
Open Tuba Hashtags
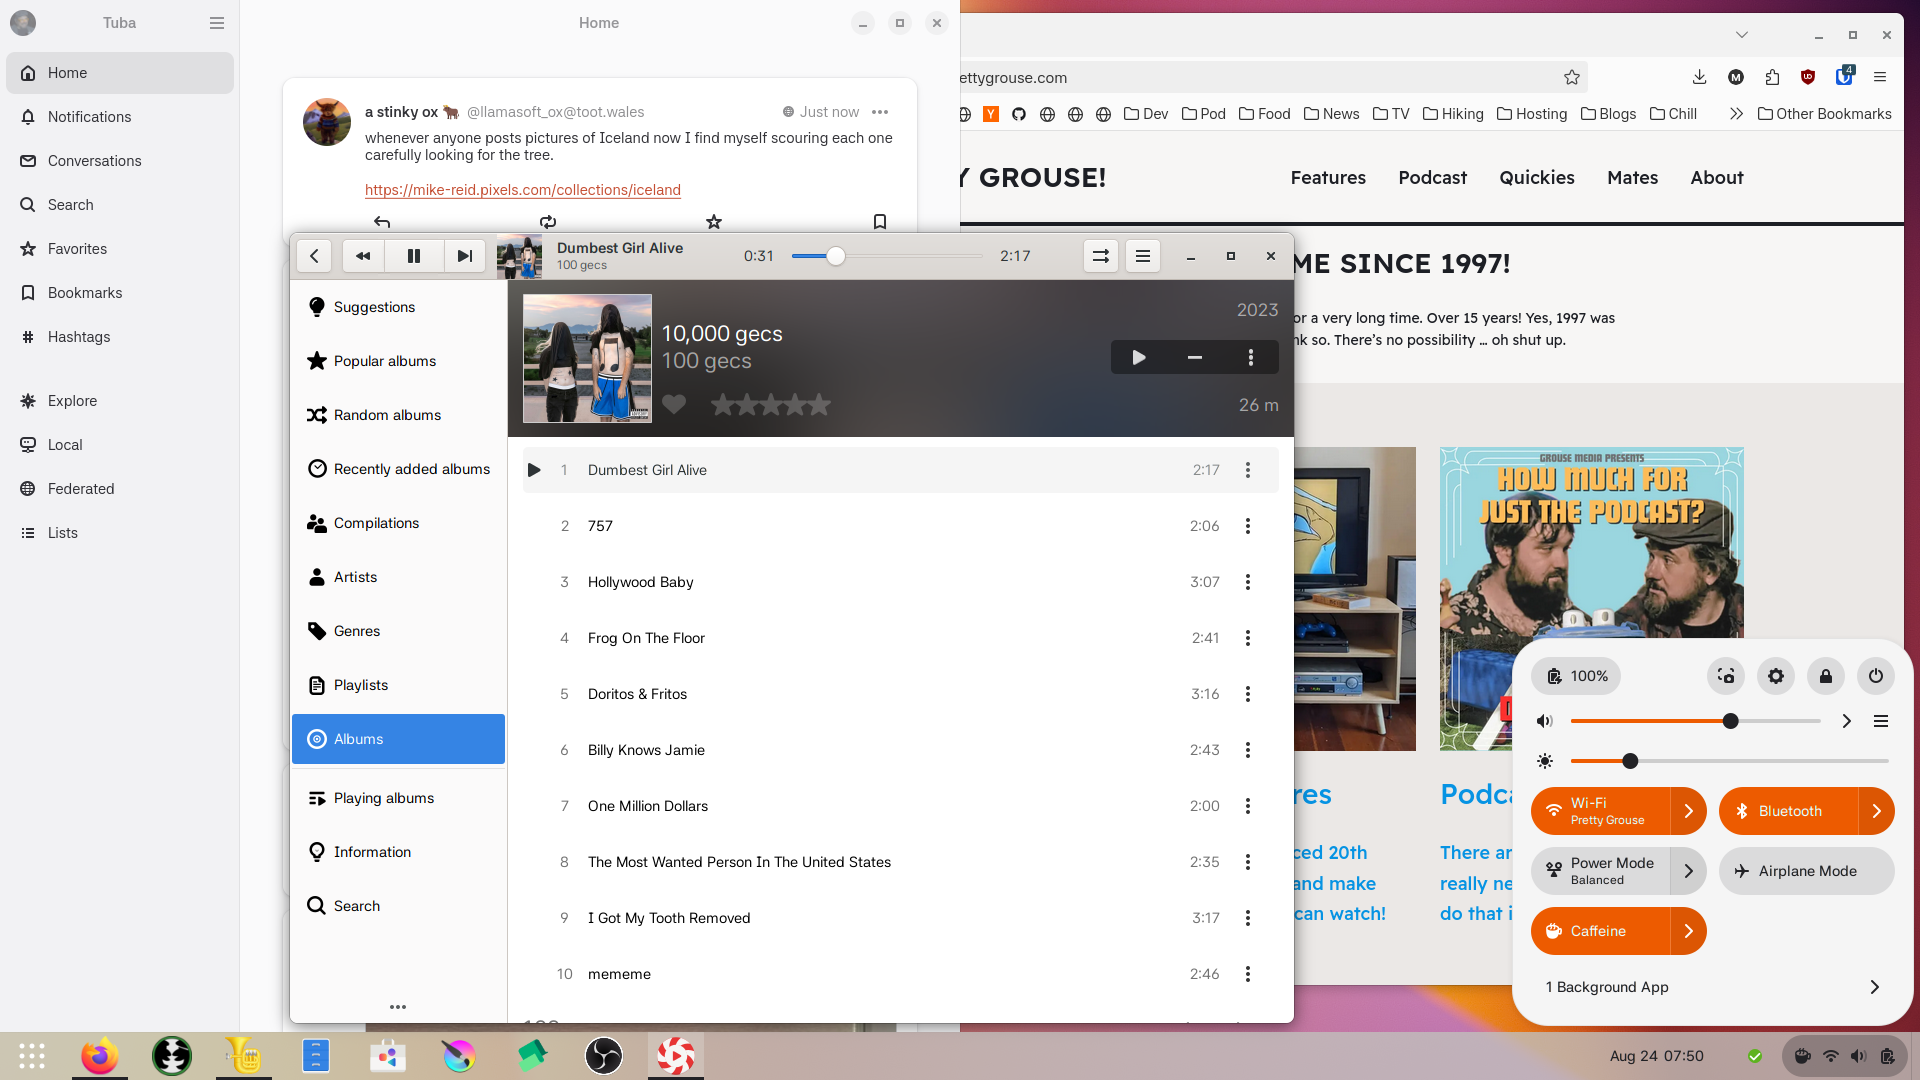tap(120, 337)
